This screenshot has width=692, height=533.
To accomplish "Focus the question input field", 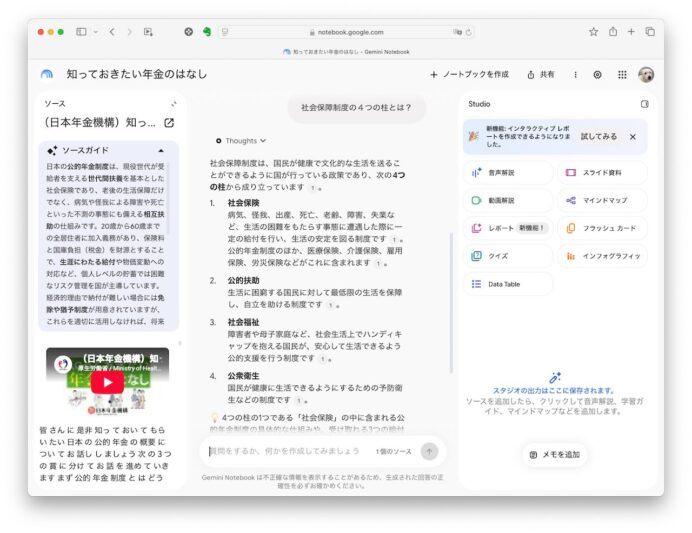I will 284,451.
